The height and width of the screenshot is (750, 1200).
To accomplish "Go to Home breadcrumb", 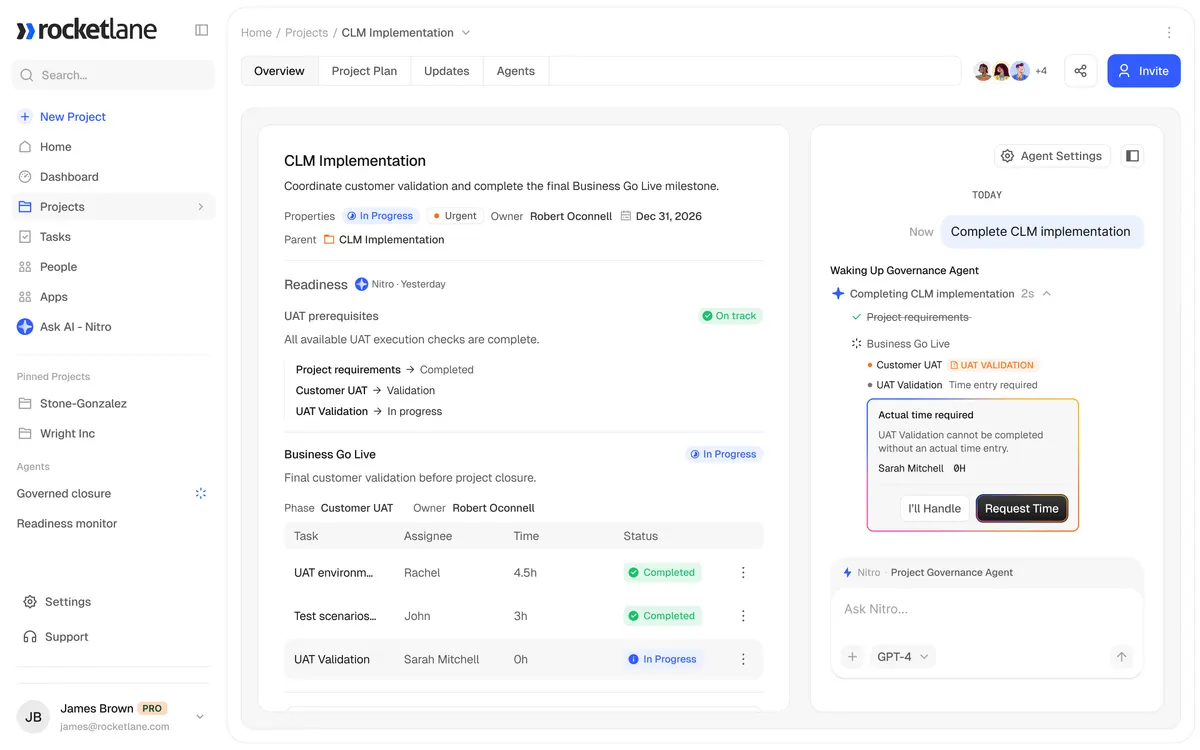I will click(x=256, y=33).
